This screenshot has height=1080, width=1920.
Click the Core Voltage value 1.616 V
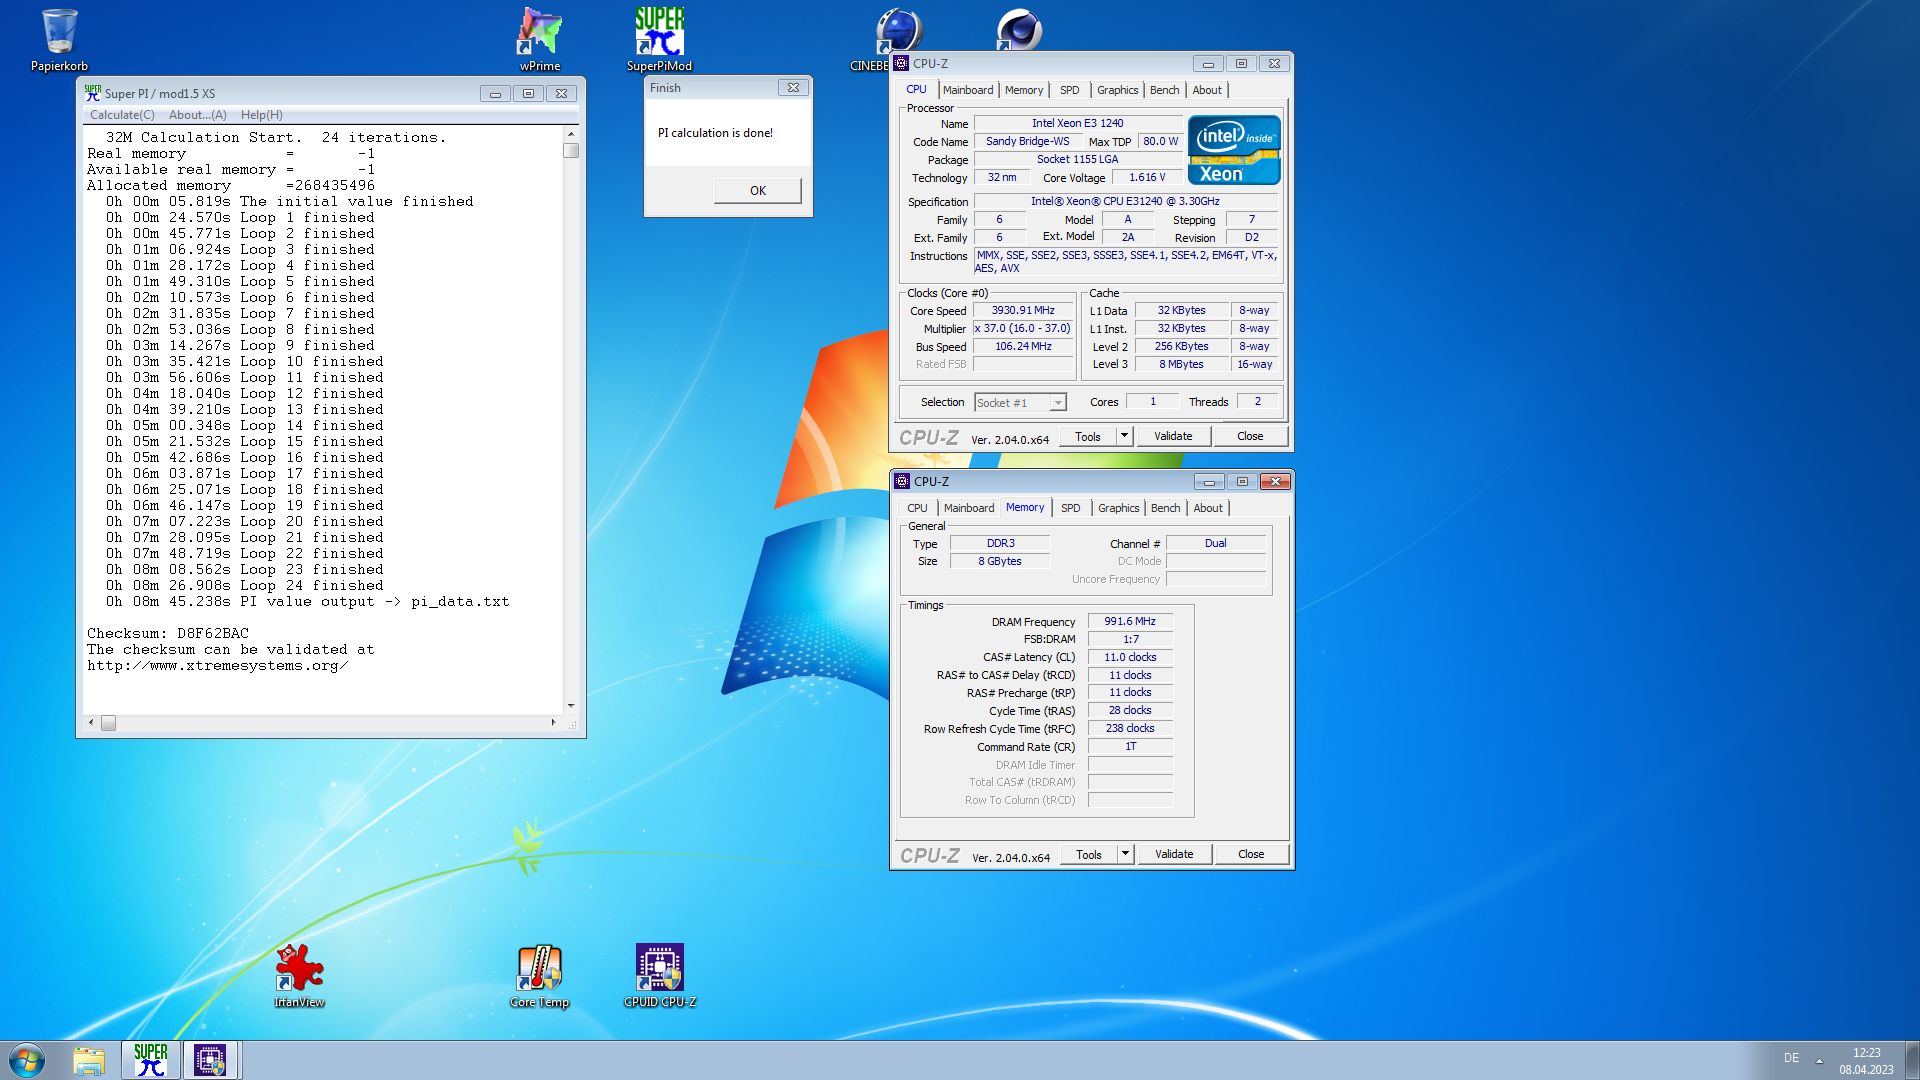(x=1147, y=178)
